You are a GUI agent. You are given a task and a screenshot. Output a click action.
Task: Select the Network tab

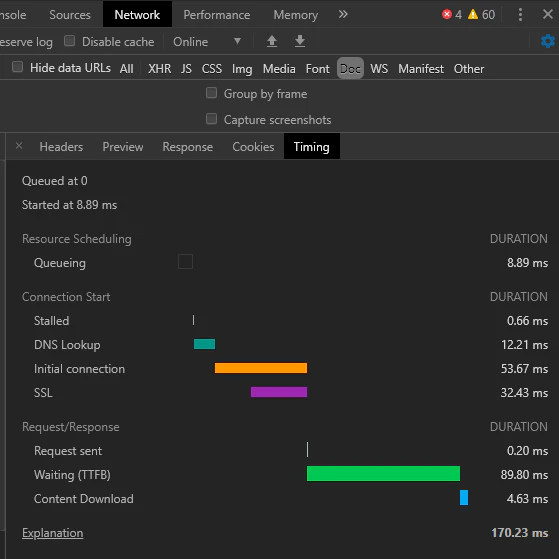click(x=137, y=15)
